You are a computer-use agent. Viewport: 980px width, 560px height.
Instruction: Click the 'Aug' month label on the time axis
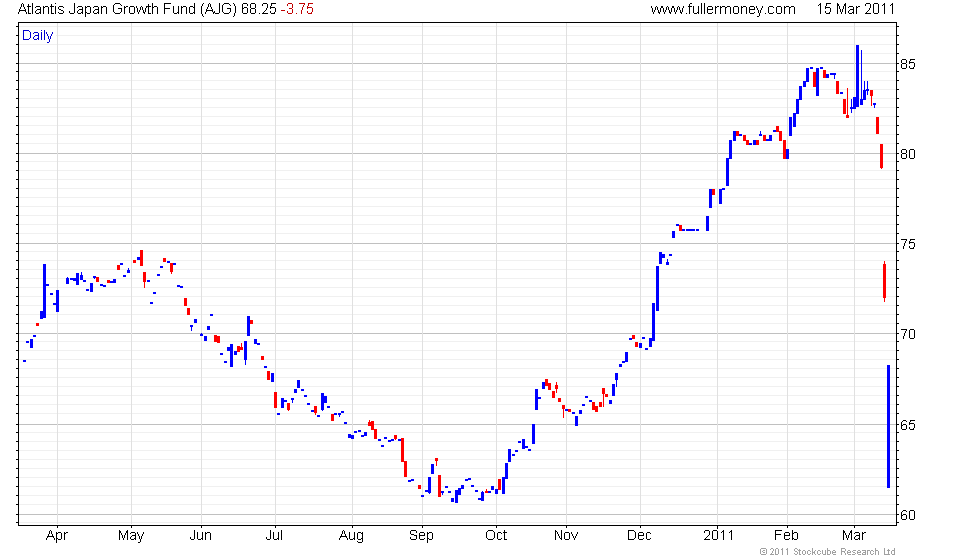pos(351,536)
